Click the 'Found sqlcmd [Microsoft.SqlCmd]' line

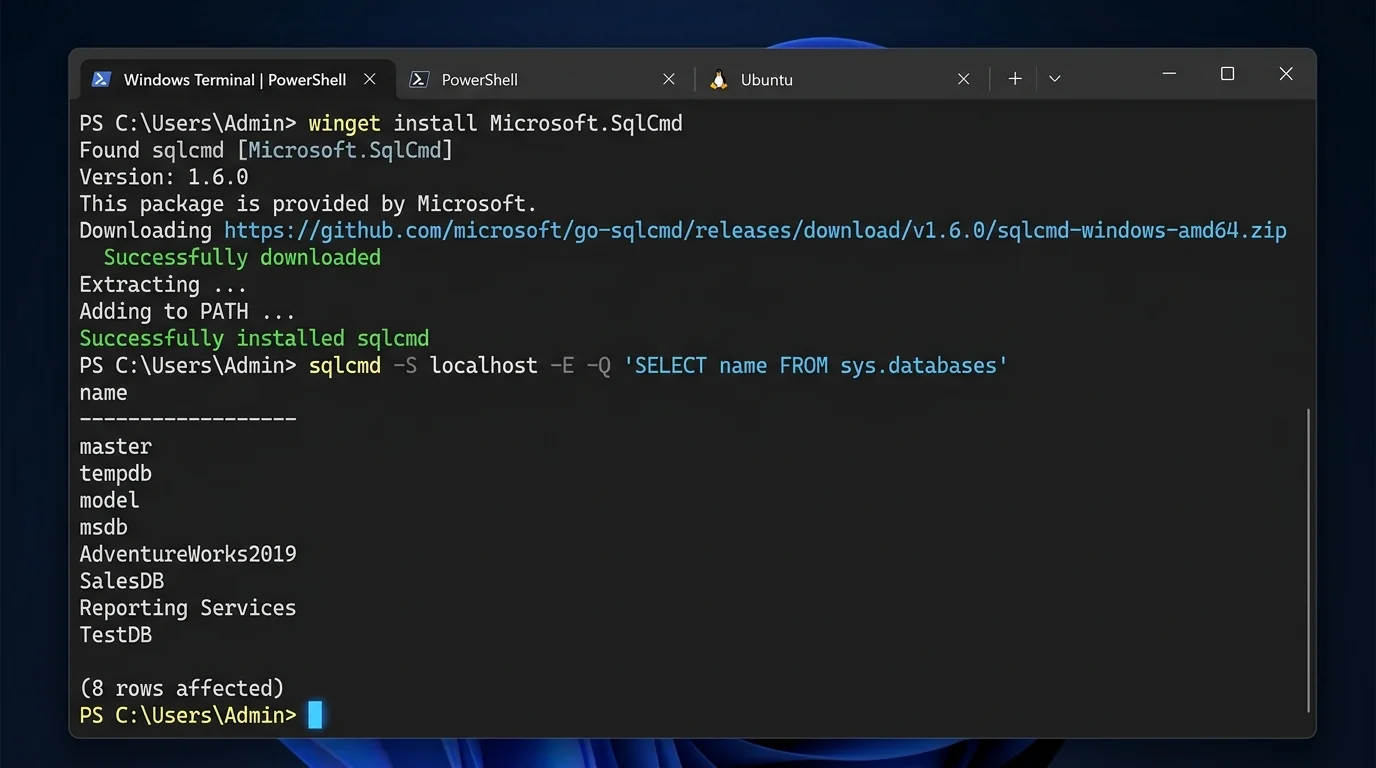[x=267, y=150]
